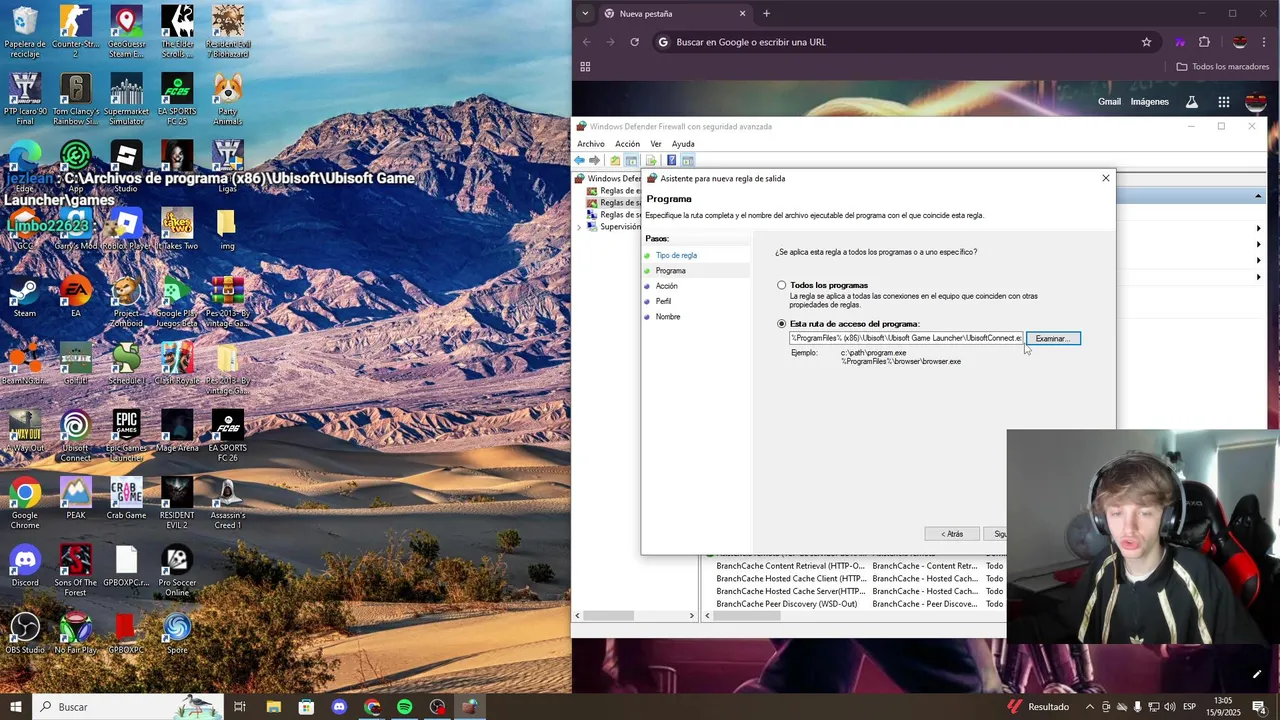
Task: Open File Explorer from the taskbar
Action: pos(274,707)
